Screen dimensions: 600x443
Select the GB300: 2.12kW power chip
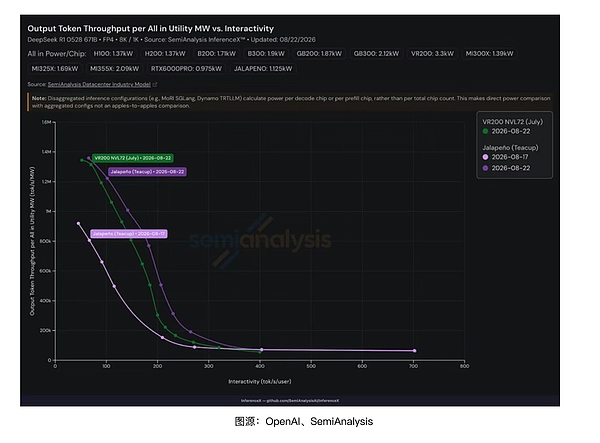(x=376, y=54)
